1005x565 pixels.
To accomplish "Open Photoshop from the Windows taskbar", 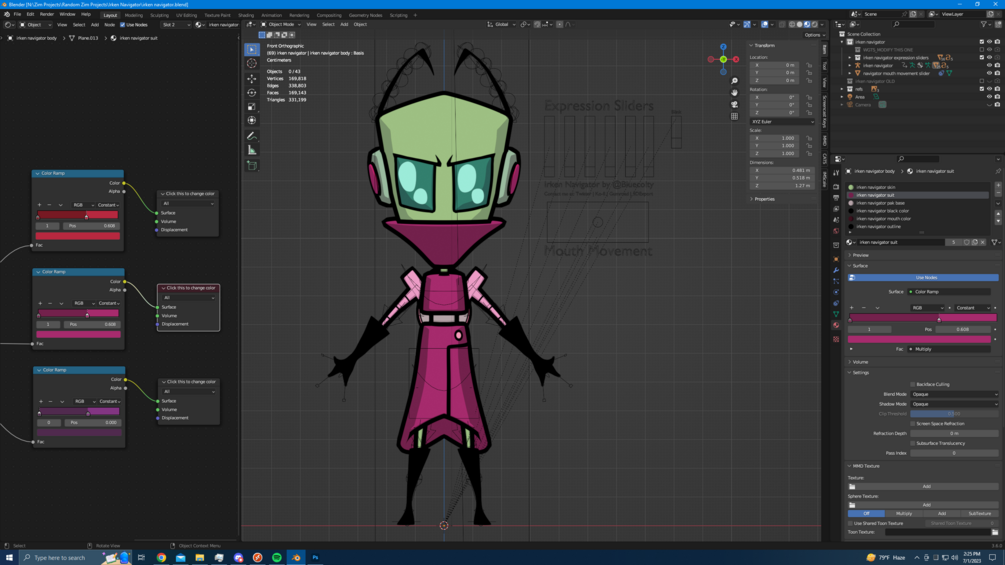I will (315, 558).
